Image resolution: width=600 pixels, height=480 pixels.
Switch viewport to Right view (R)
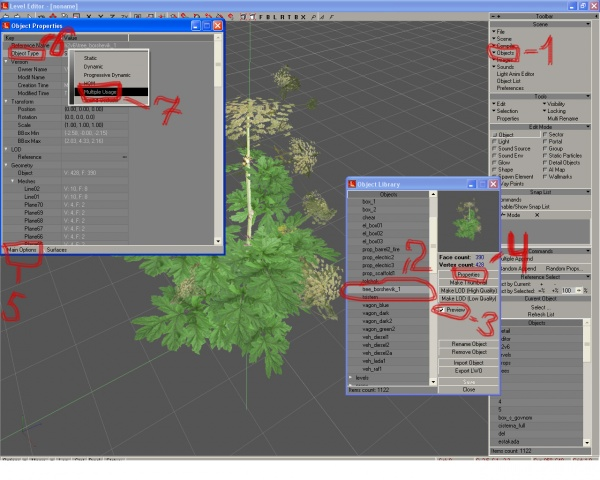282,17
